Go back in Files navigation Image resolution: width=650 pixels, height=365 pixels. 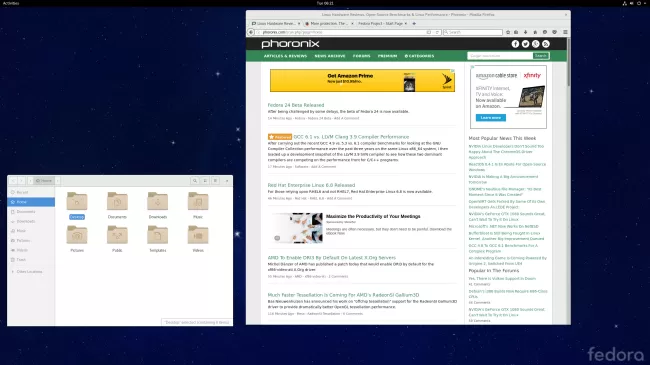pyautogui.click(x=13, y=181)
